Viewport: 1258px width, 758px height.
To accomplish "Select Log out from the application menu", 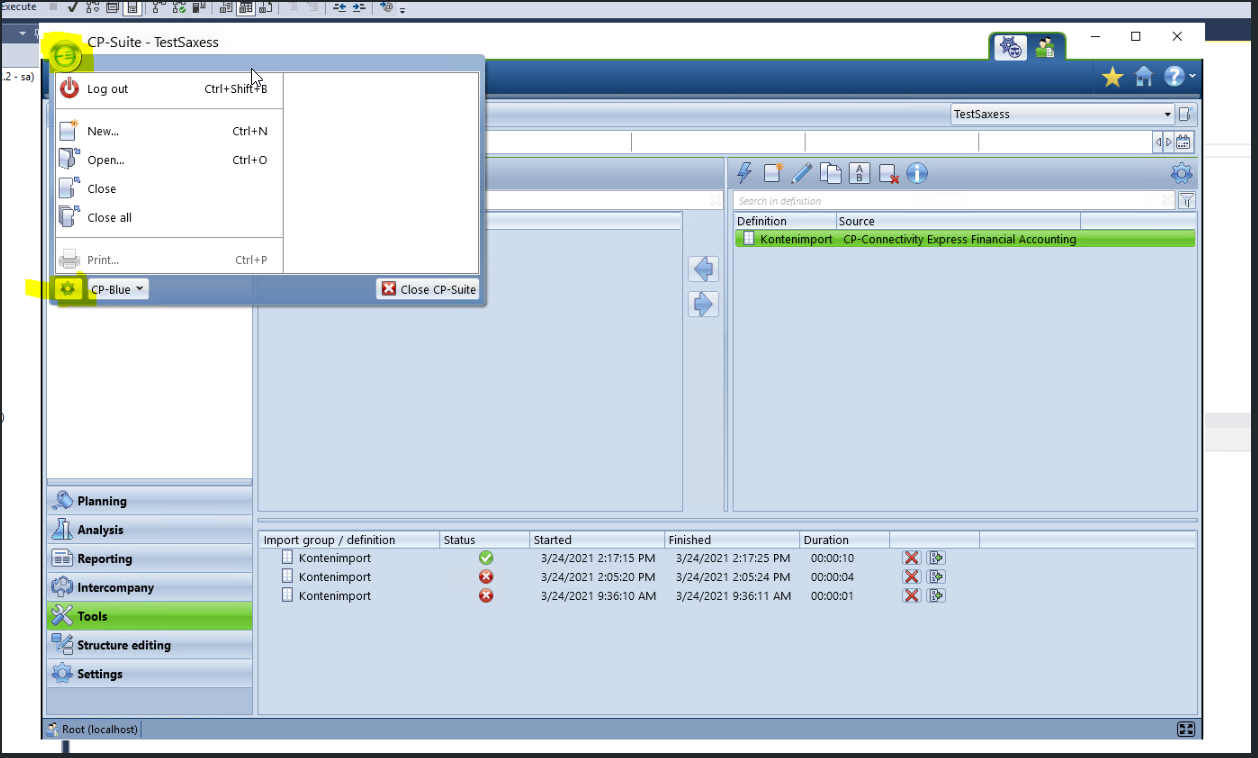I will click(107, 89).
